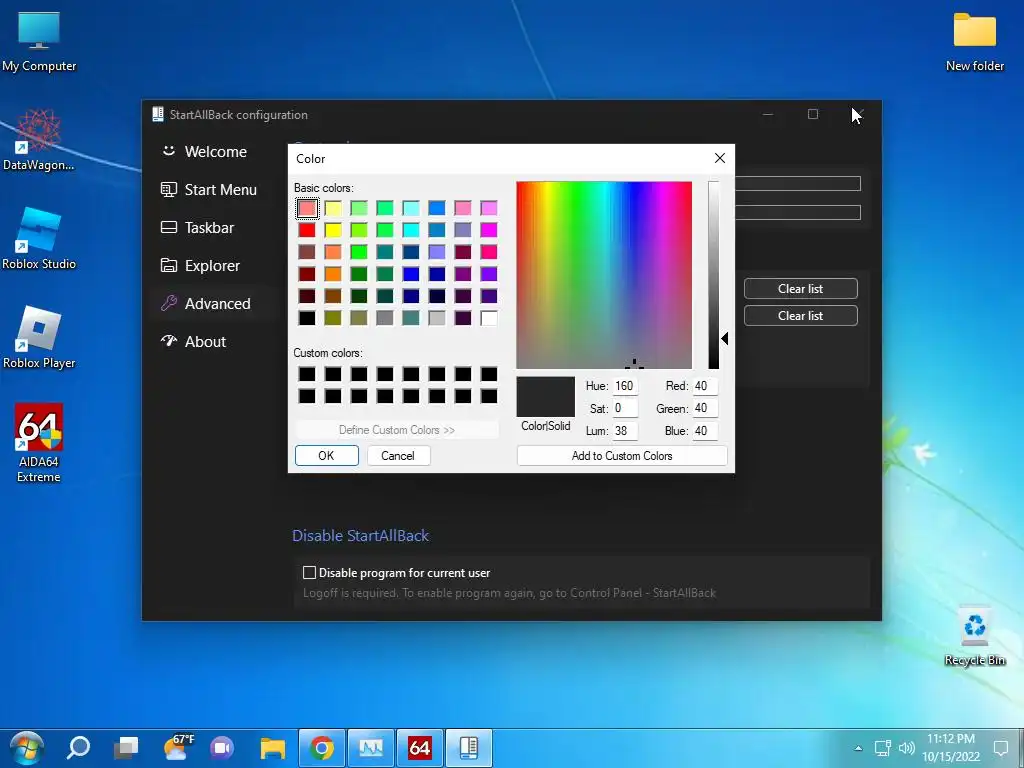Minimize the StartAllBack configuration window

point(768,114)
